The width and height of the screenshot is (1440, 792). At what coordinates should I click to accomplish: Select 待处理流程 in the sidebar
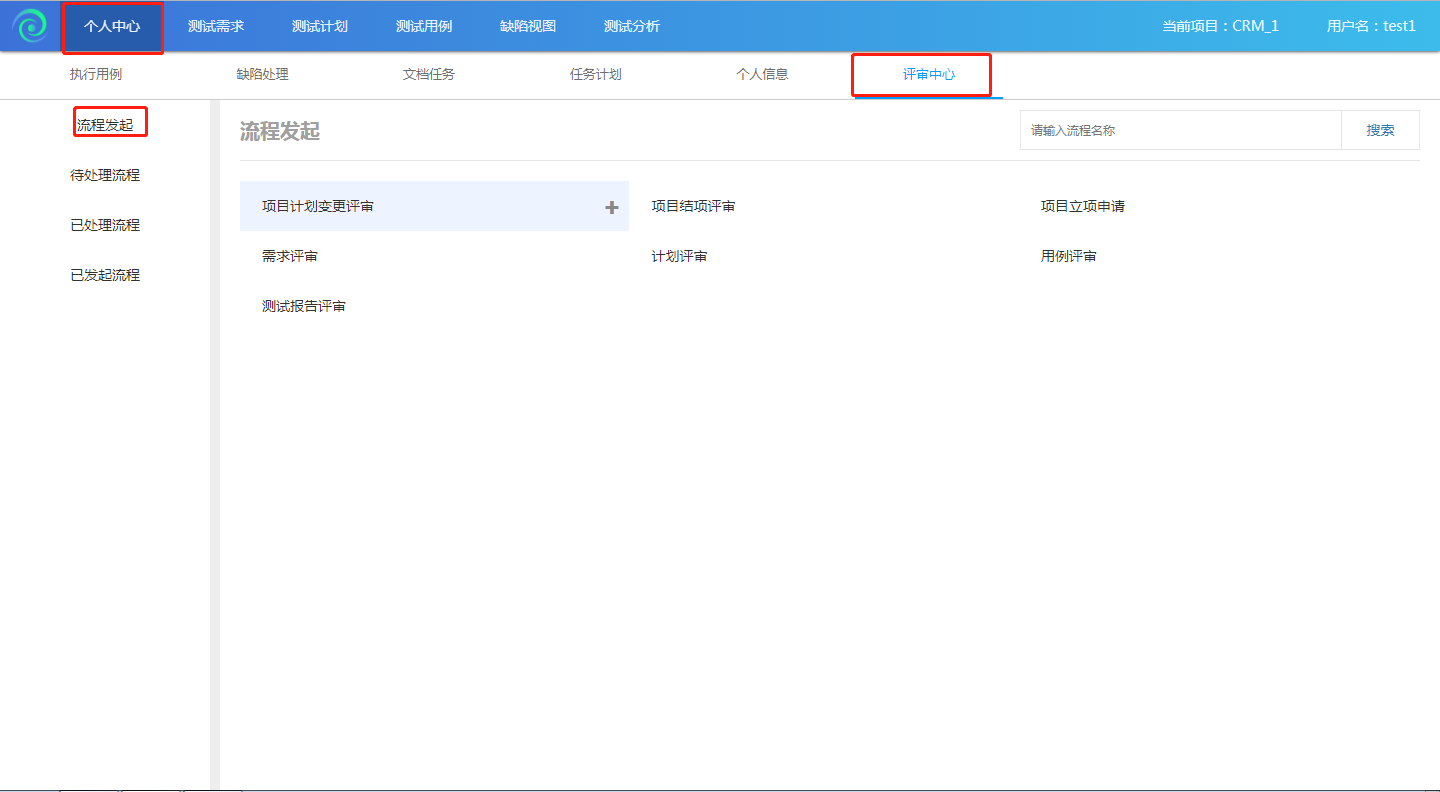[105, 176]
